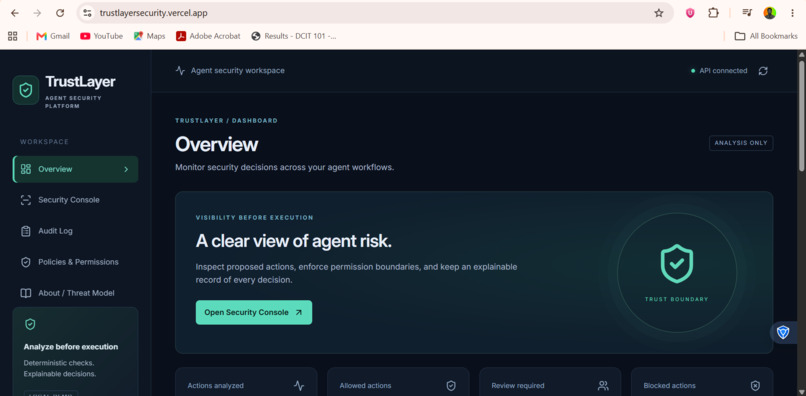This screenshot has width=806, height=396.
Task: Open the media control icon in the toolbar
Action: [747, 13]
